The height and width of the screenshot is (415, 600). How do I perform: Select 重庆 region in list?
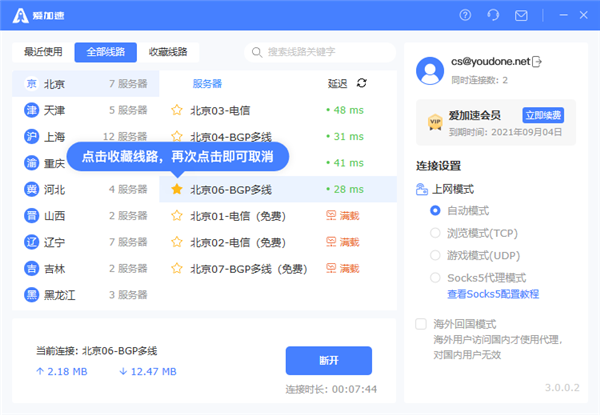(x=86, y=163)
